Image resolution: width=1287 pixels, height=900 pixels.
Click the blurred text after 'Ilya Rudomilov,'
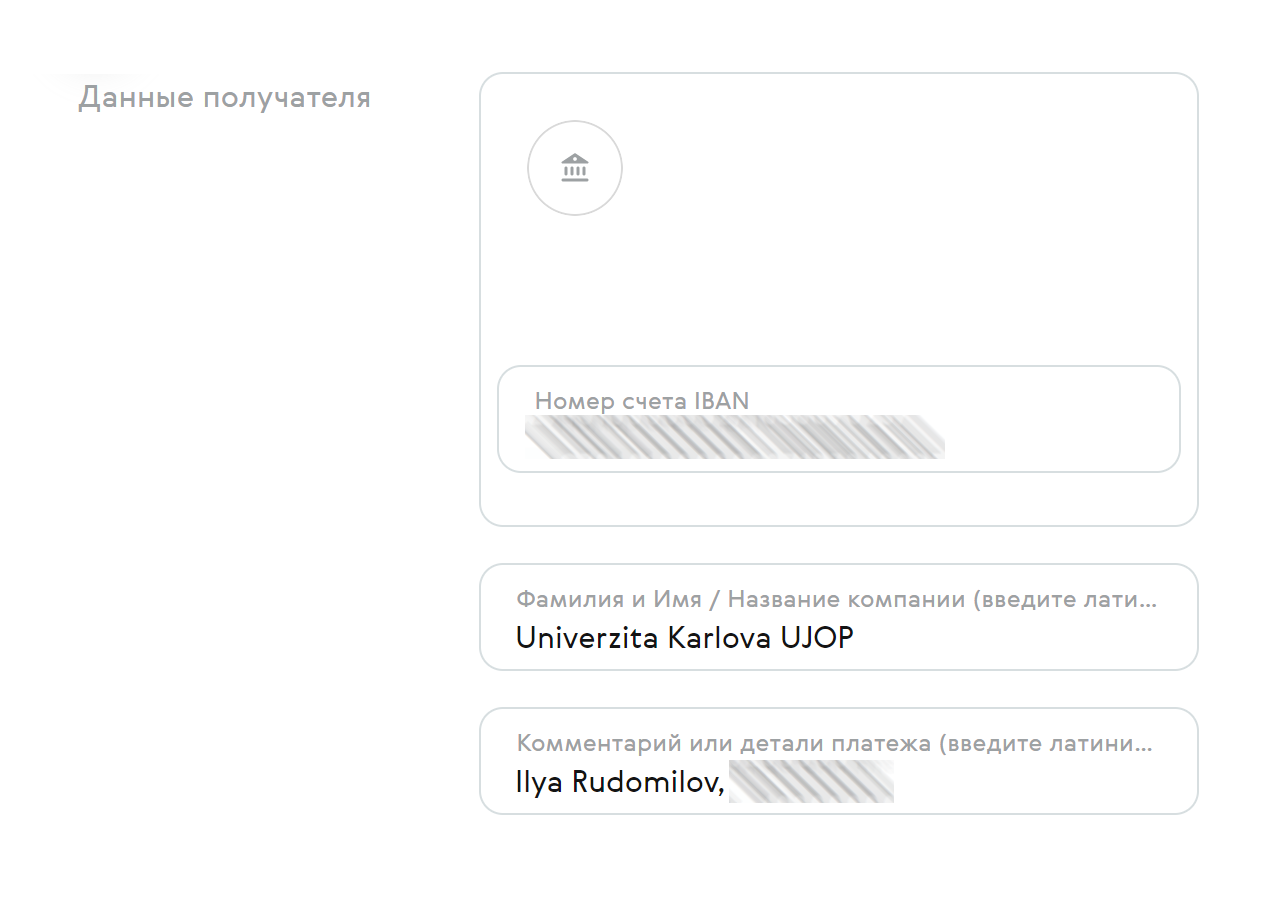(811, 781)
